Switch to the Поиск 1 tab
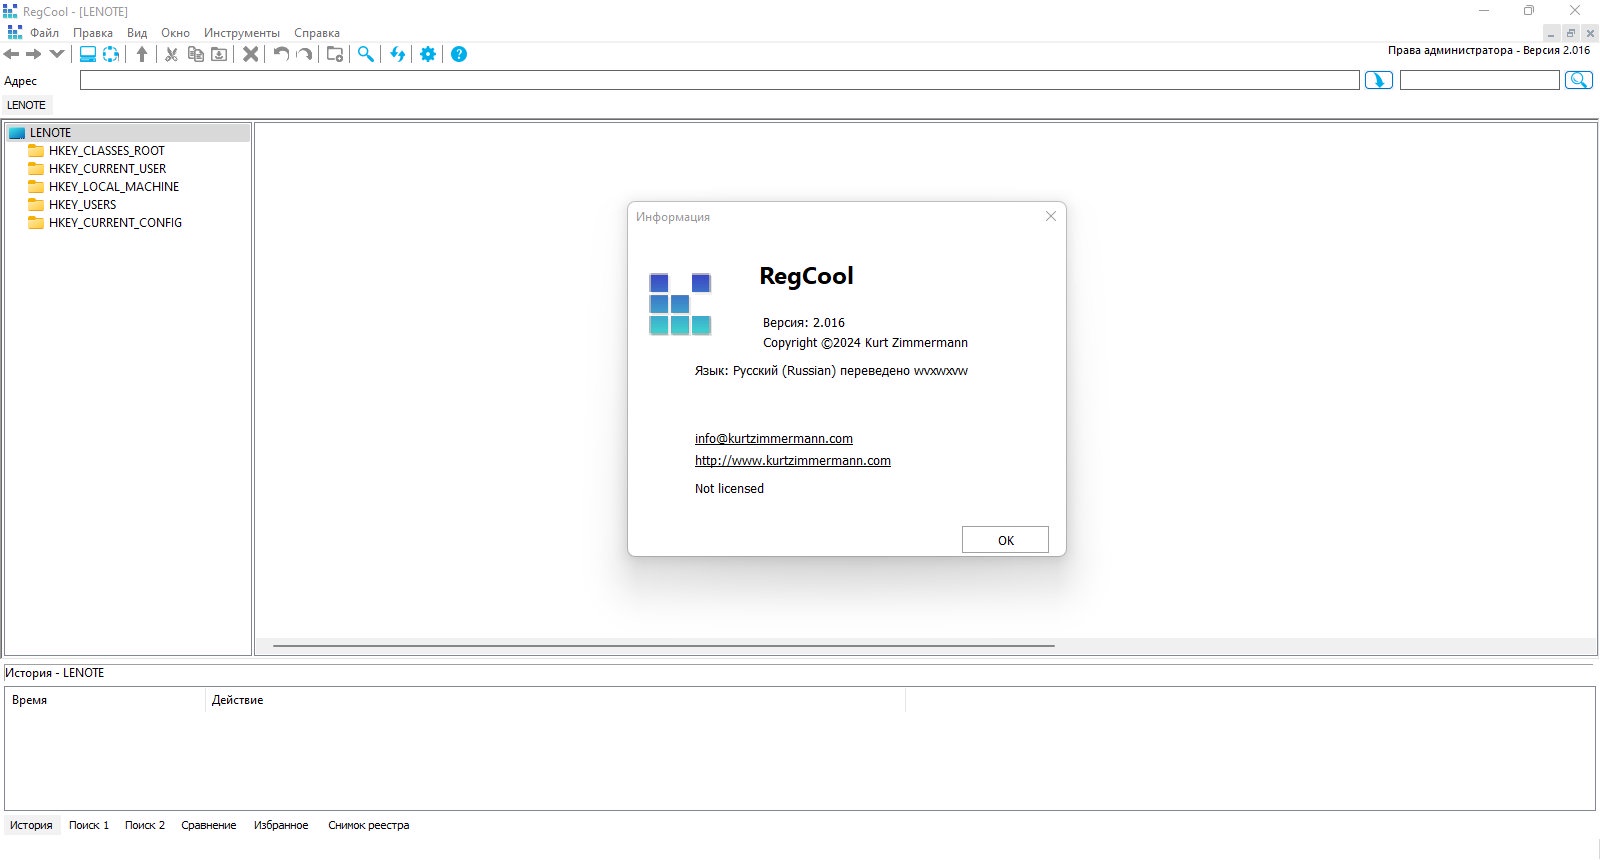The image size is (1600, 860). tap(89, 826)
